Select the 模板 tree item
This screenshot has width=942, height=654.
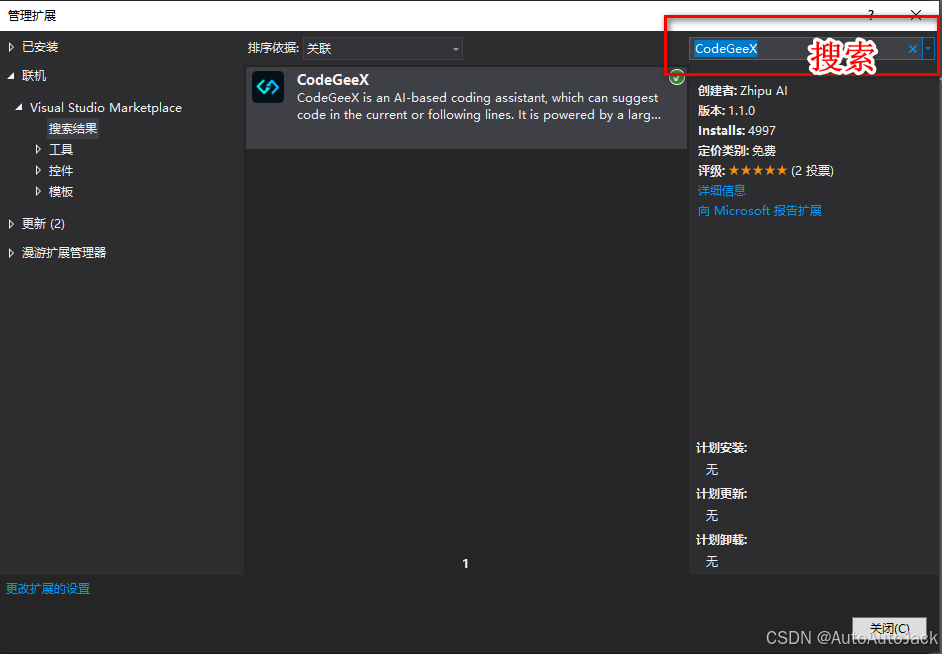coord(61,192)
